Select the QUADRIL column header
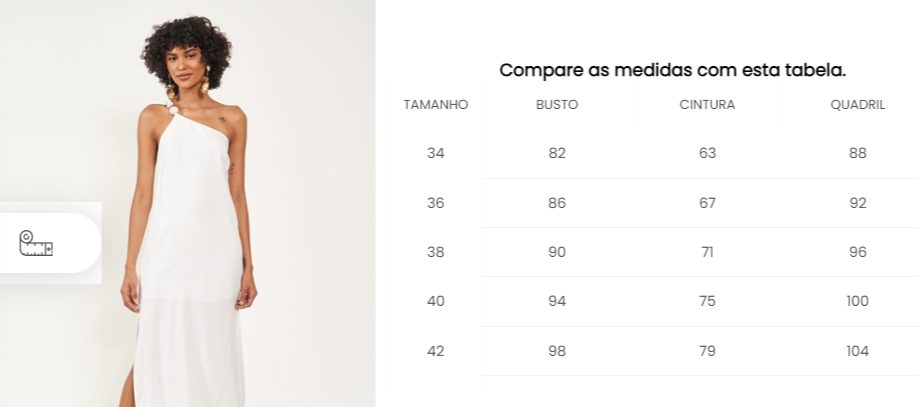 (857, 105)
